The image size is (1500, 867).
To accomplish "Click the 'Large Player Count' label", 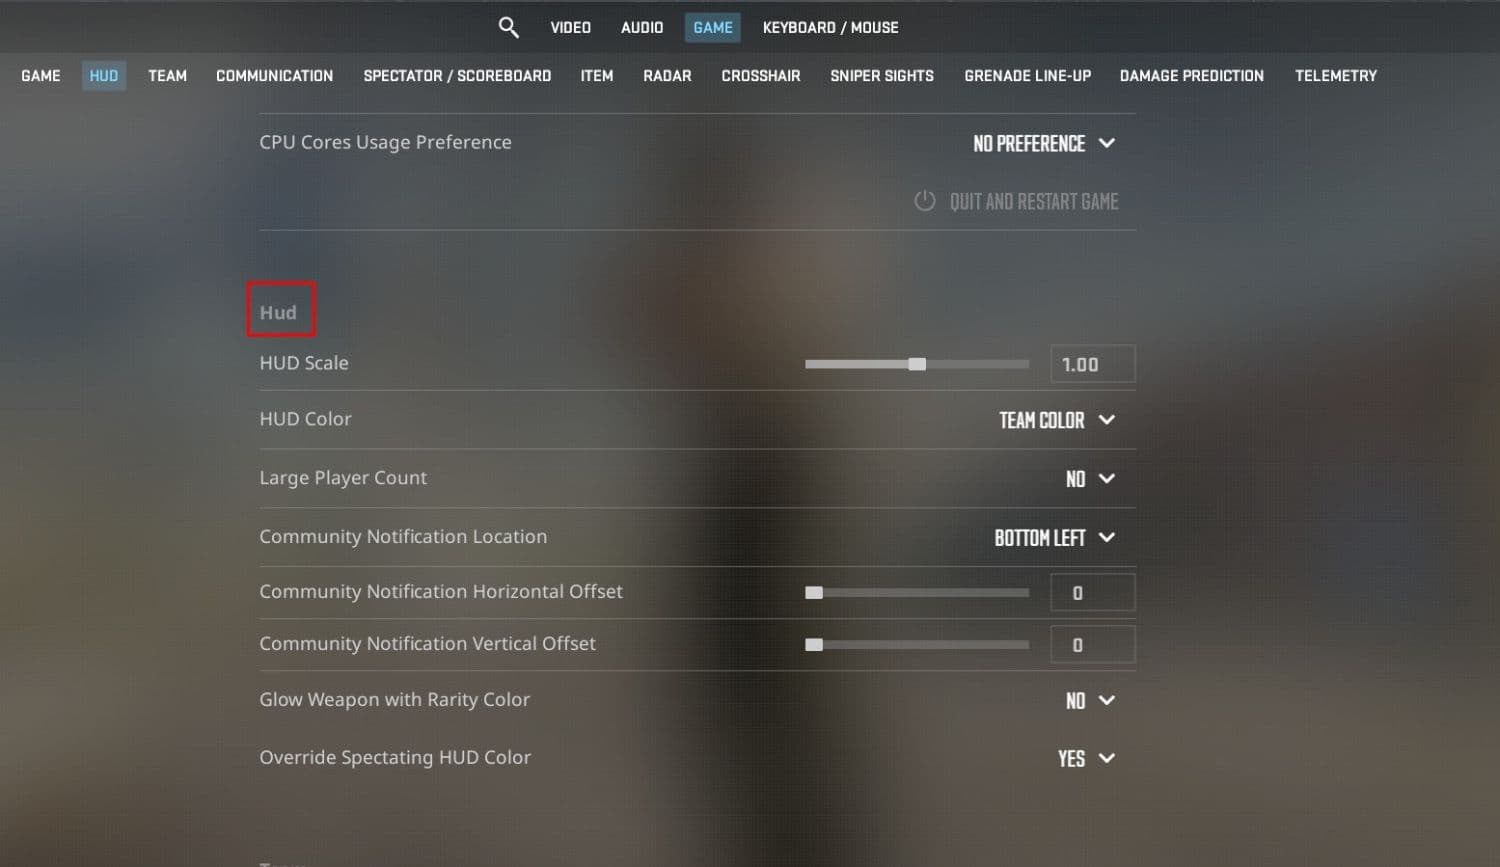I will 343,478.
